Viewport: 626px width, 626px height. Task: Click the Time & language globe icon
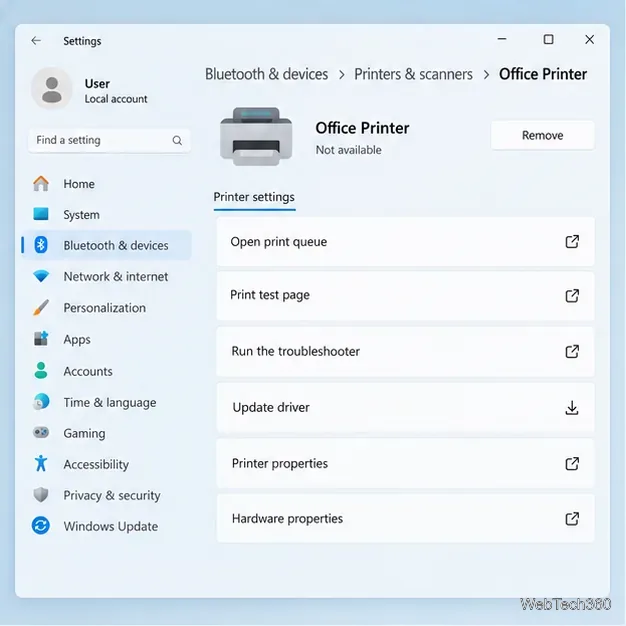click(x=41, y=402)
